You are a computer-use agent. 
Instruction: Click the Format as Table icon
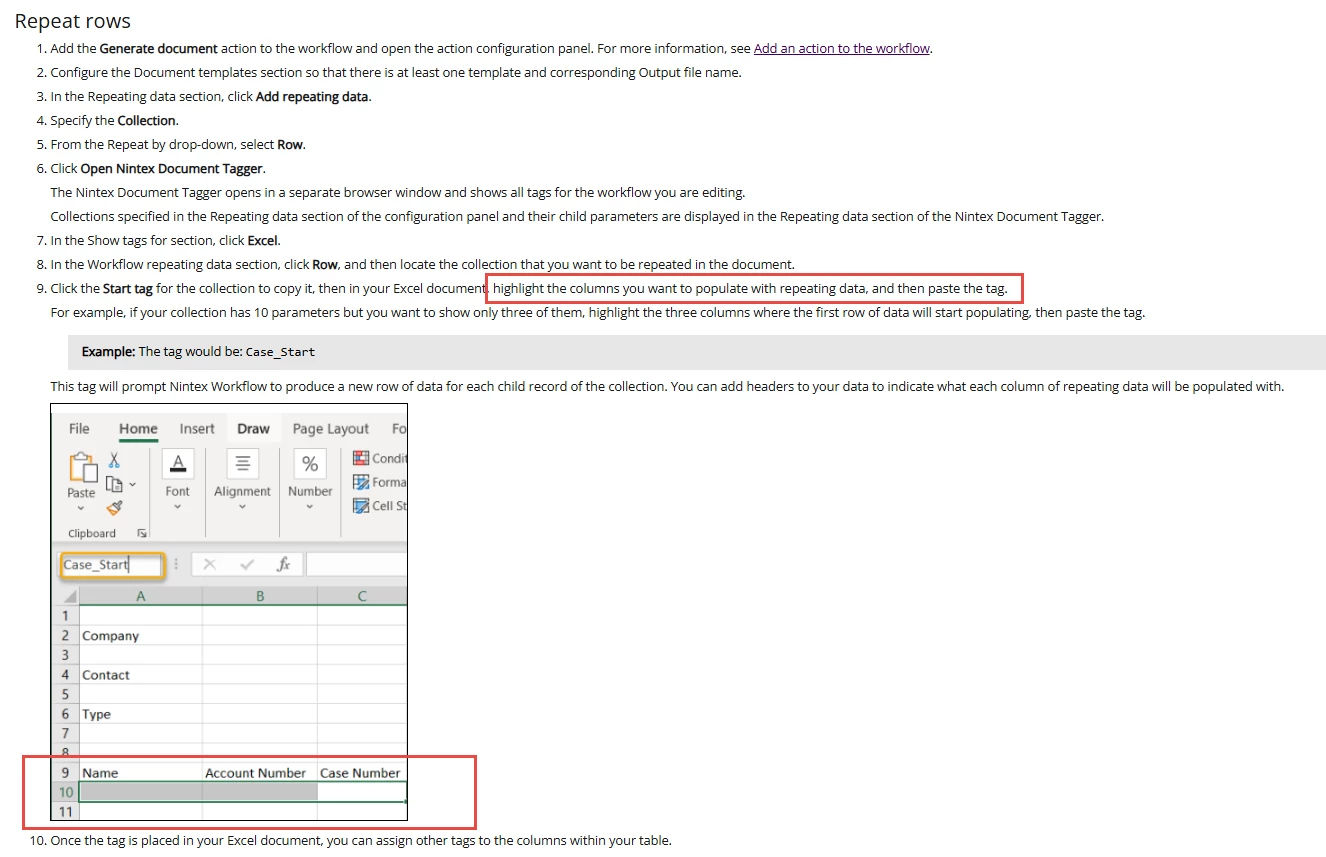tap(361, 482)
